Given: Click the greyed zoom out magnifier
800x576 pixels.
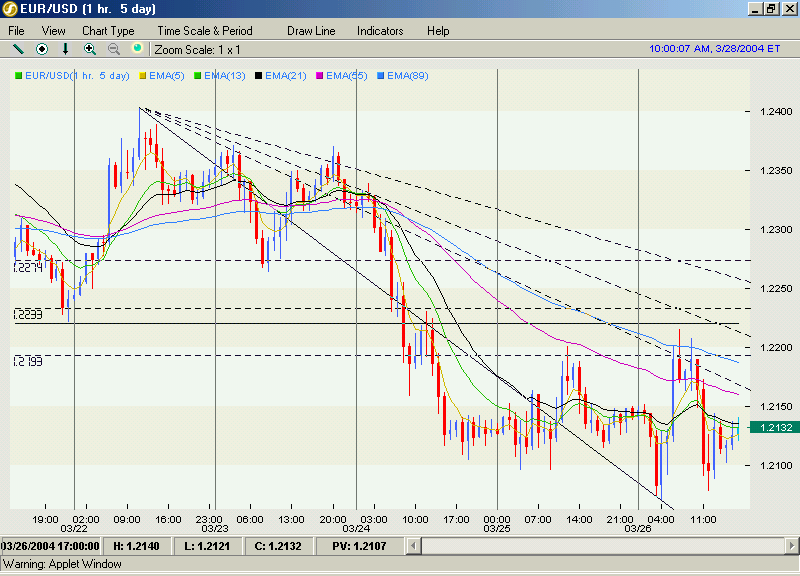Looking at the screenshot, I should coord(114,49).
